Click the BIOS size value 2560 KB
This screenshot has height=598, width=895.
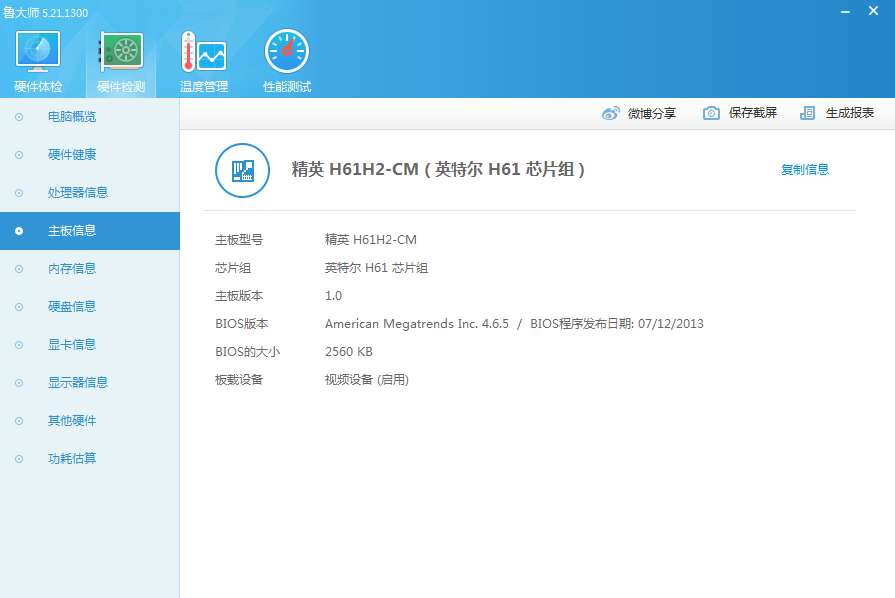[349, 351]
